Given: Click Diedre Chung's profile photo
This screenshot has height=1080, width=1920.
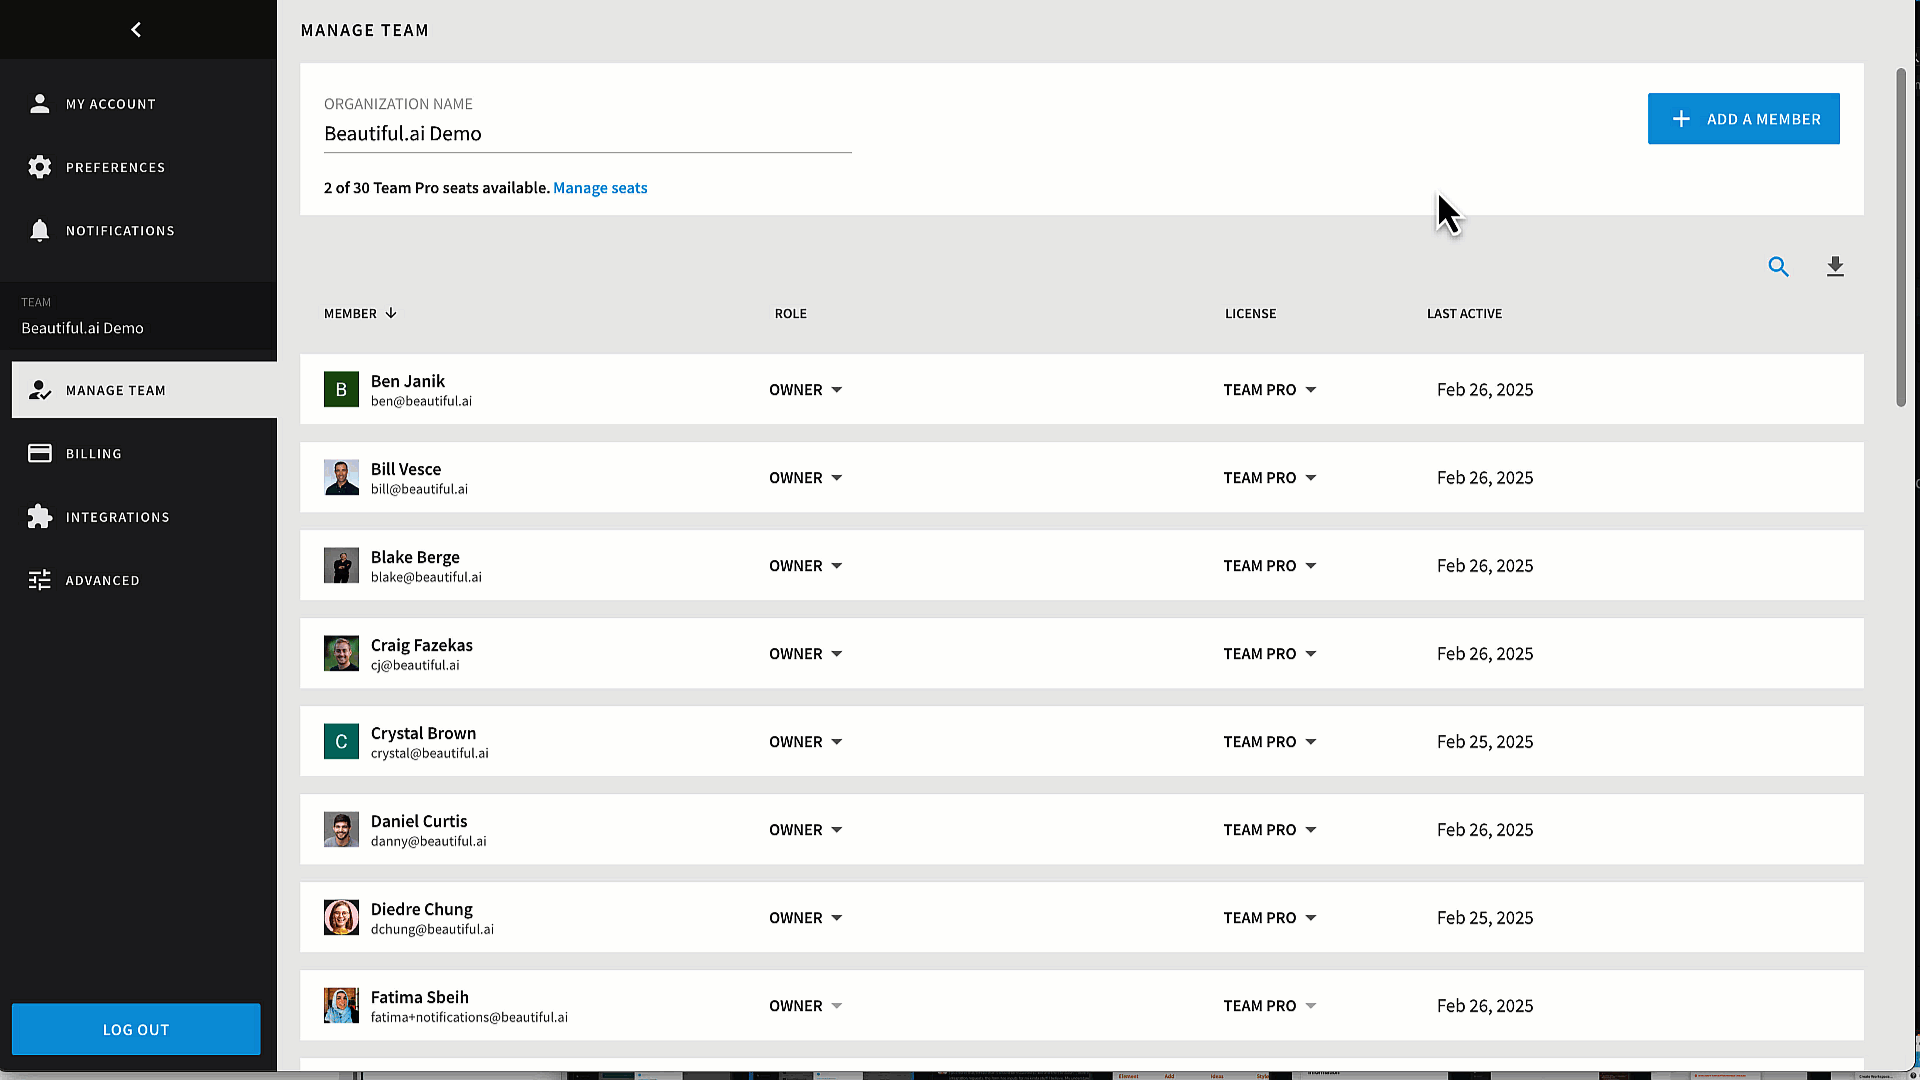Looking at the screenshot, I should click(x=341, y=917).
